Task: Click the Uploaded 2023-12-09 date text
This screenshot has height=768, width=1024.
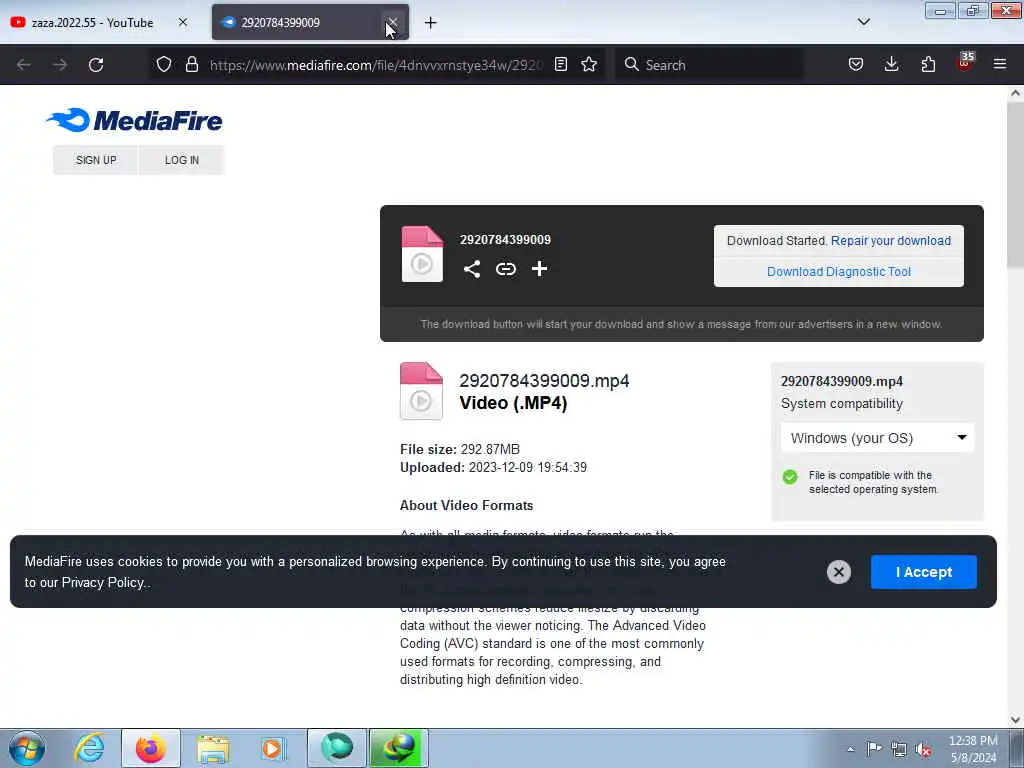Action: pyautogui.click(x=493, y=468)
